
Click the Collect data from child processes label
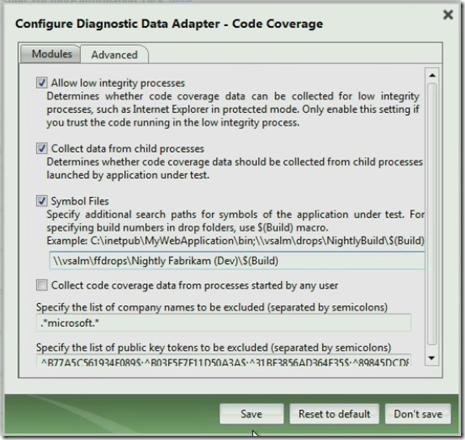pos(127,149)
